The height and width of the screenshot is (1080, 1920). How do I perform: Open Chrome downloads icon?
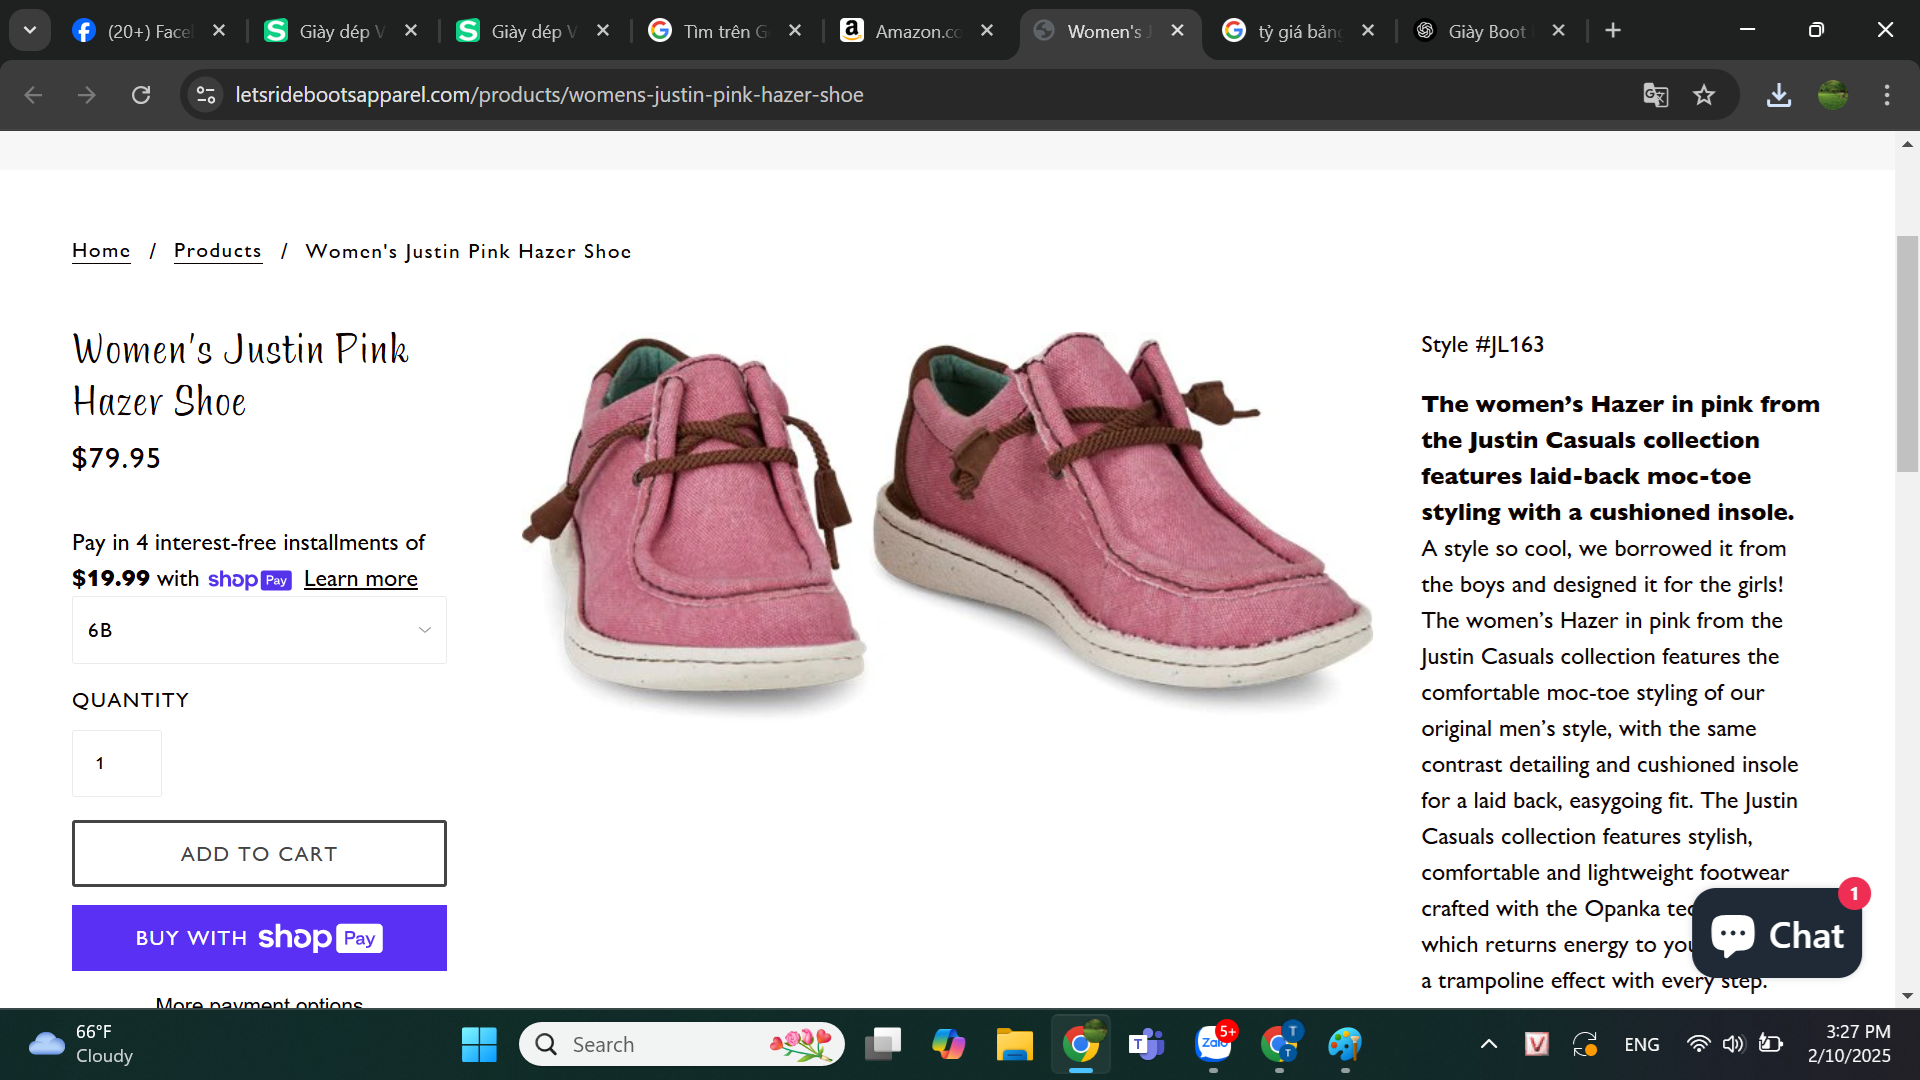[1778, 95]
